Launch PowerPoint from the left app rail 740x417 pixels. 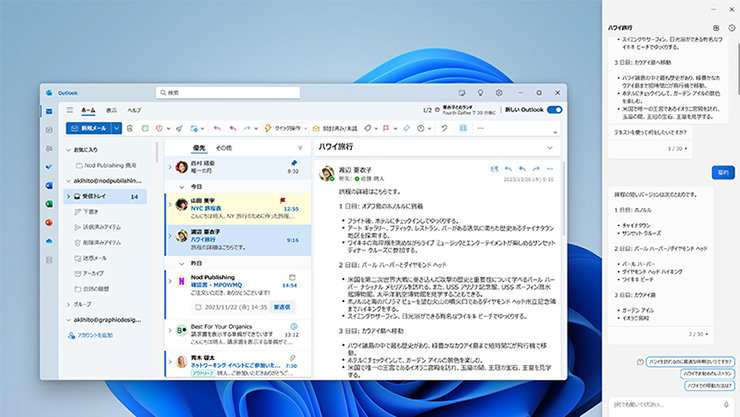point(49,222)
